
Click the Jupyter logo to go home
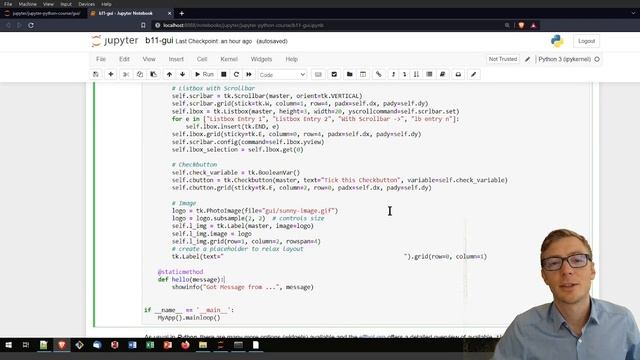pyautogui.click(x=115, y=41)
